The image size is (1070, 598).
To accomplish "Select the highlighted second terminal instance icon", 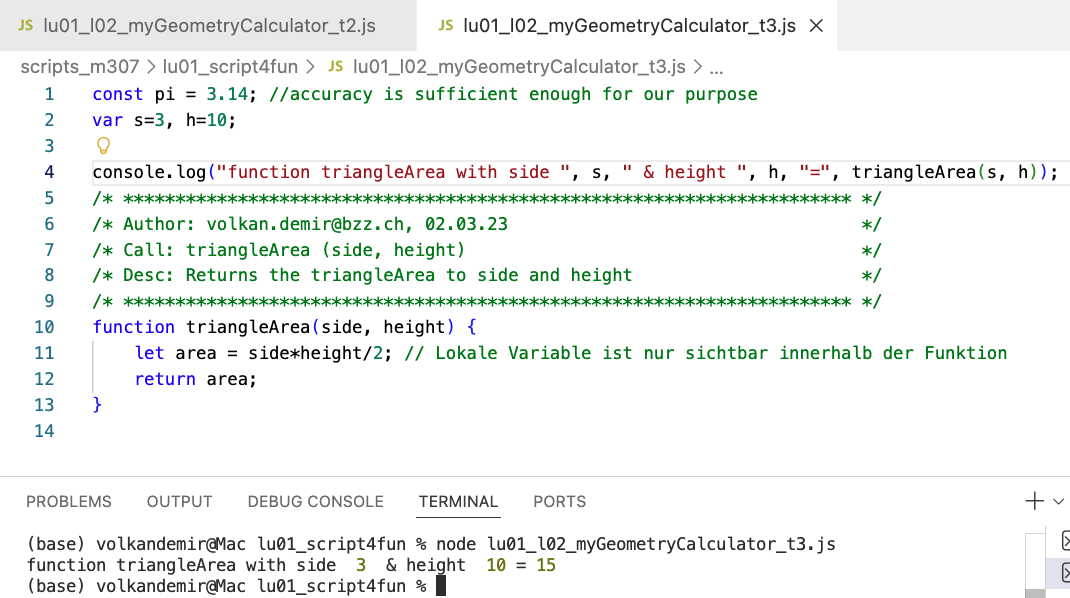I will click(x=1063, y=572).
